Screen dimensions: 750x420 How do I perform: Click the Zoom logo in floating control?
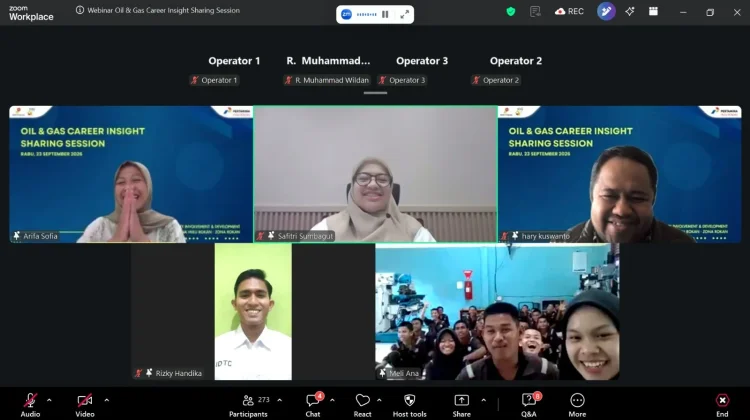pyautogui.click(x=346, y=14)
